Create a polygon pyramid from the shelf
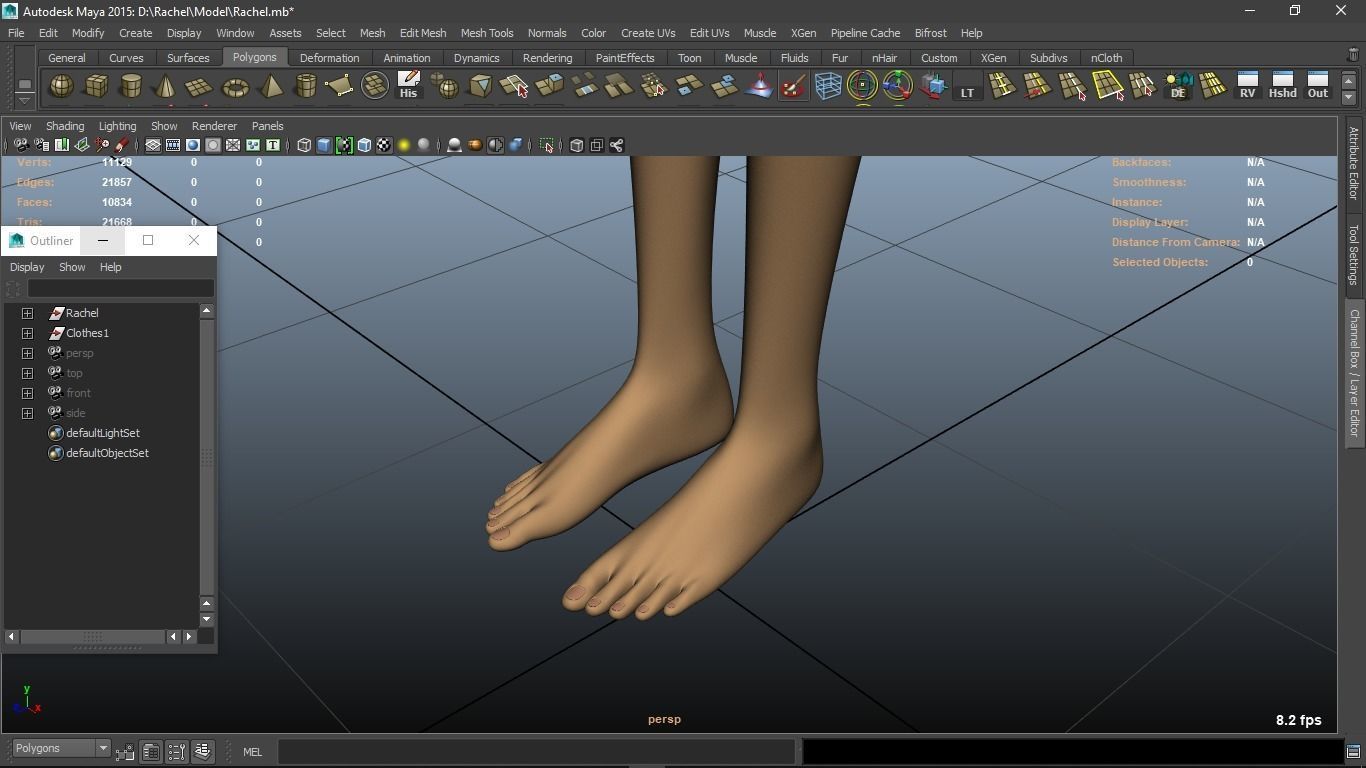This screenshot has width=1366, height=768. pyautogui.click(x=270, y=87)
